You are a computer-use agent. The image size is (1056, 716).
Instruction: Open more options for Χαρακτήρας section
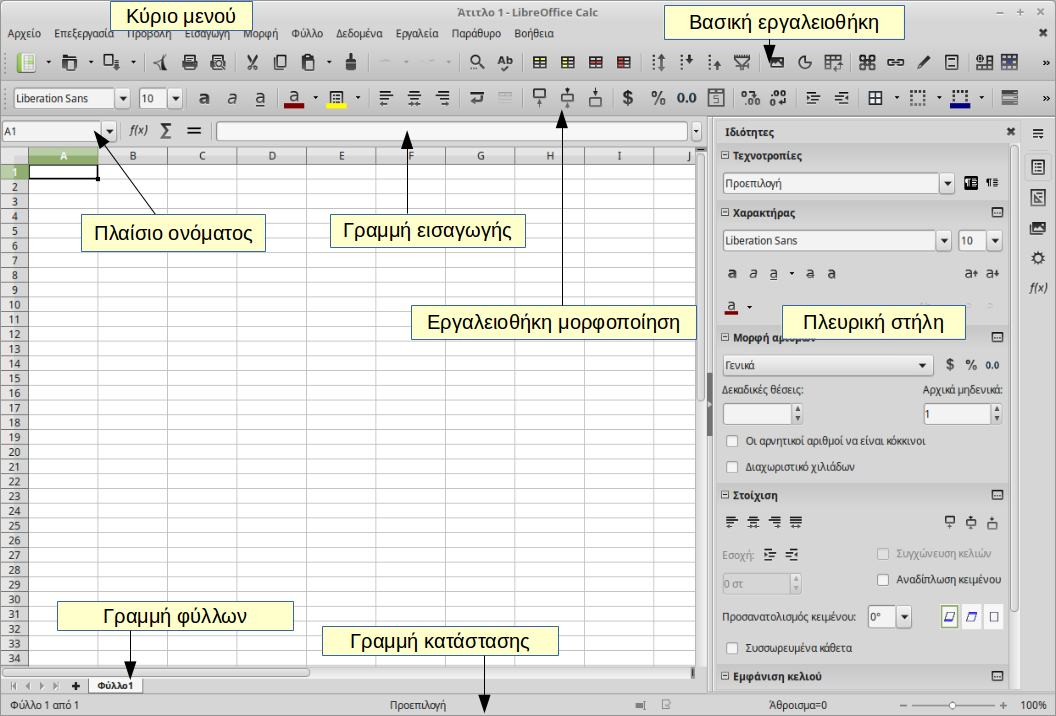click(x=997, y=212)
